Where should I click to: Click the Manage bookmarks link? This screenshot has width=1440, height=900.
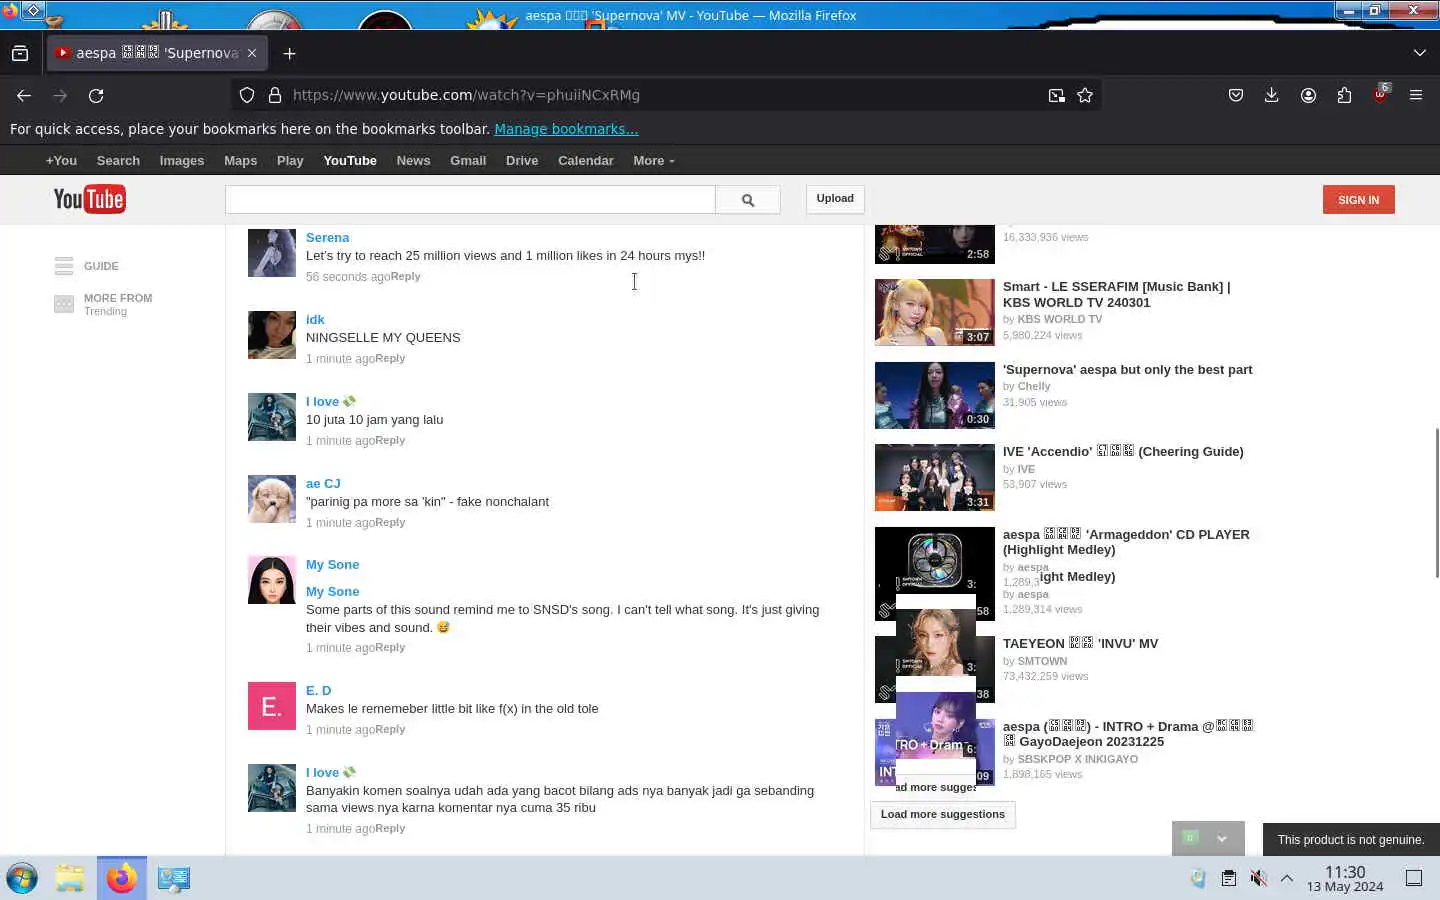click(566, 129)
